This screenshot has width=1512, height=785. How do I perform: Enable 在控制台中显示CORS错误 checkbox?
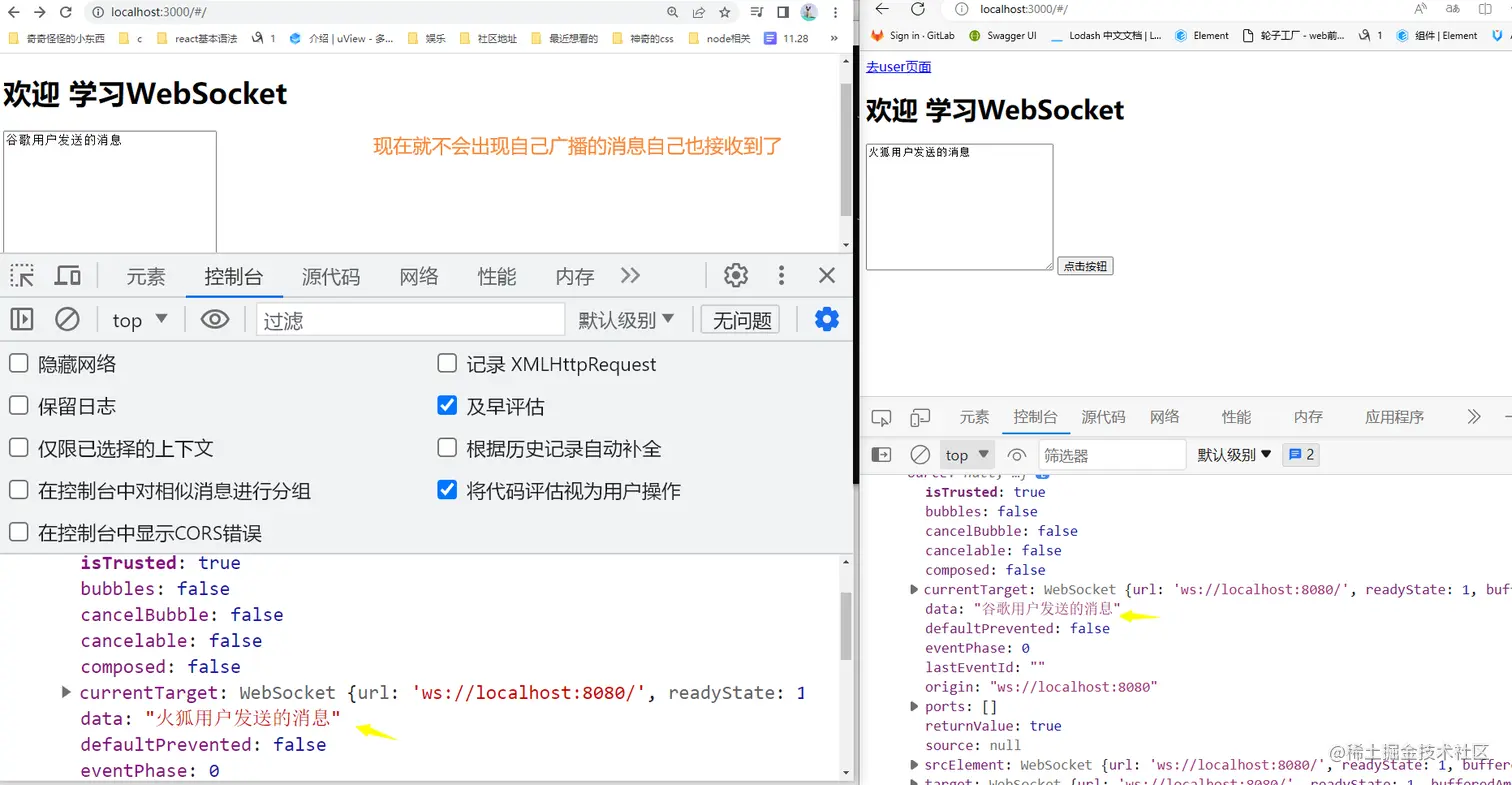pos(18,532)
